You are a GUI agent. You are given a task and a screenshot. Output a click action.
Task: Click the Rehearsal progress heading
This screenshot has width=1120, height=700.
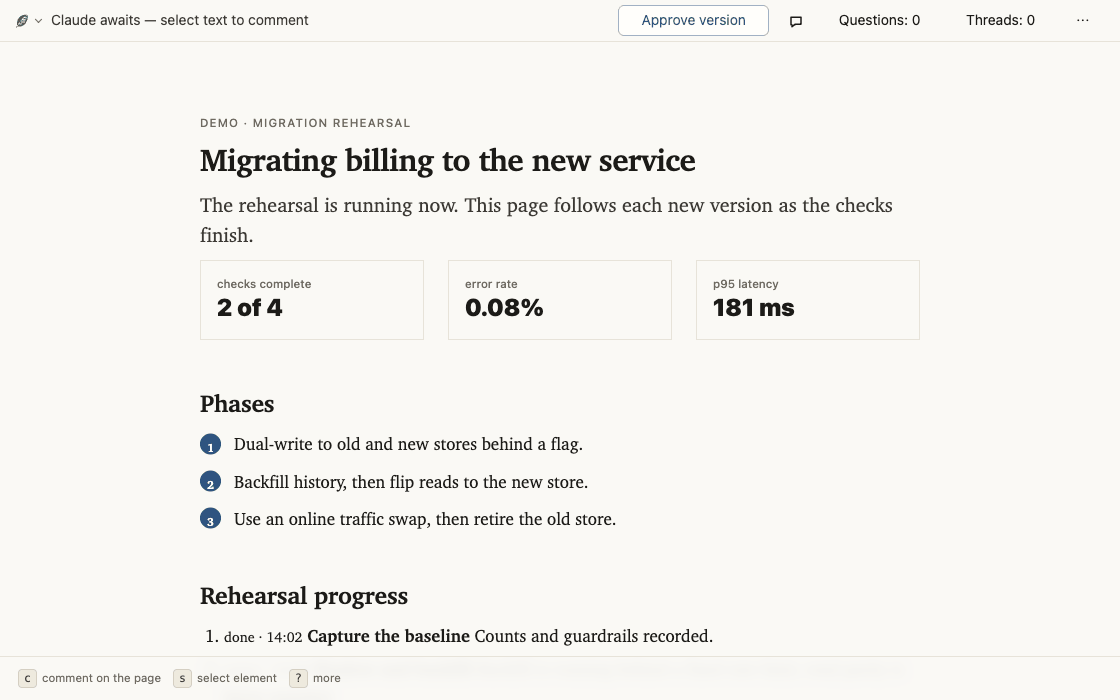[x=304, y=596]
